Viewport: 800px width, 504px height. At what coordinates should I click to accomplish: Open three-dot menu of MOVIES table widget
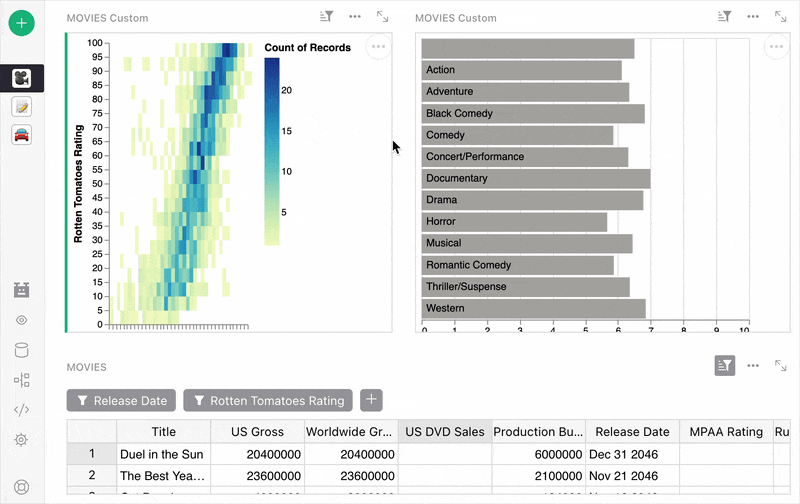pyautogui.click(x=753, y=366)
